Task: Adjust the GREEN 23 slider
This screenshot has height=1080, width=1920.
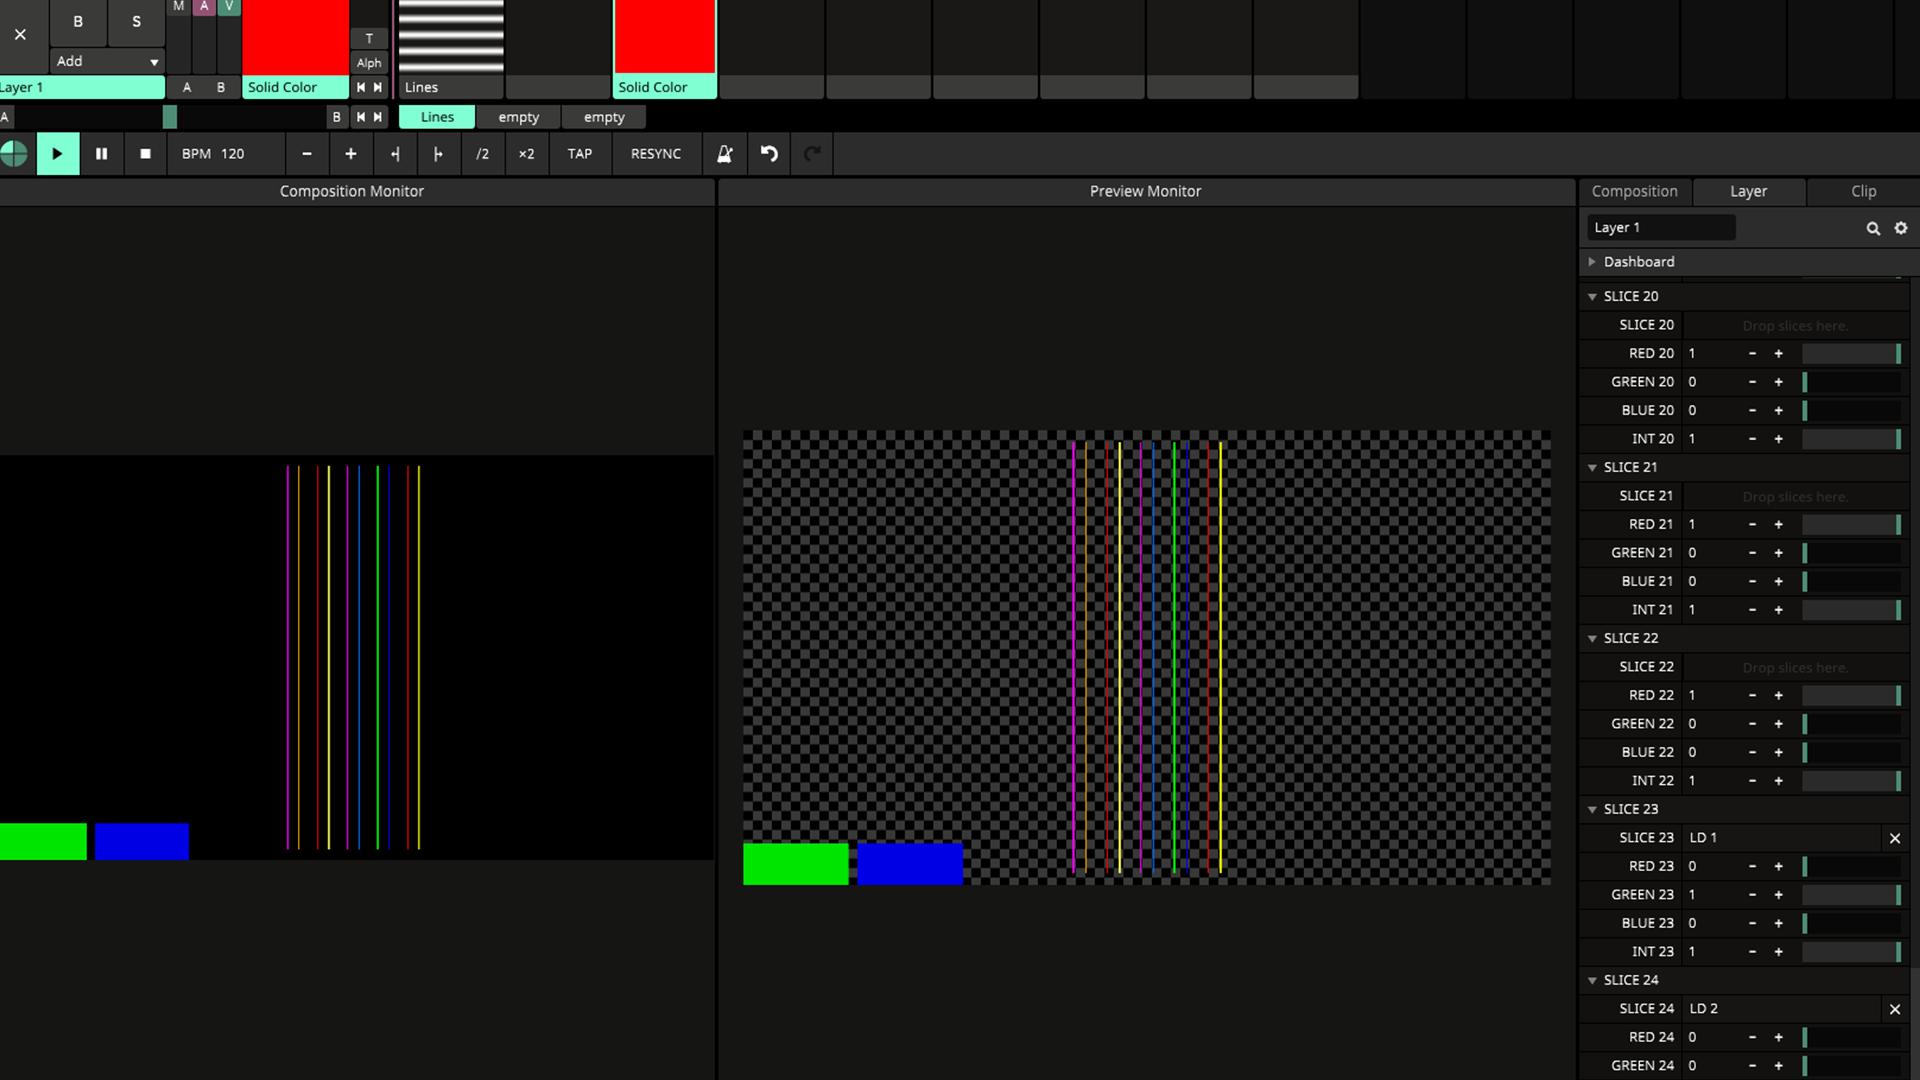Action: click(x=1850, y=895)
